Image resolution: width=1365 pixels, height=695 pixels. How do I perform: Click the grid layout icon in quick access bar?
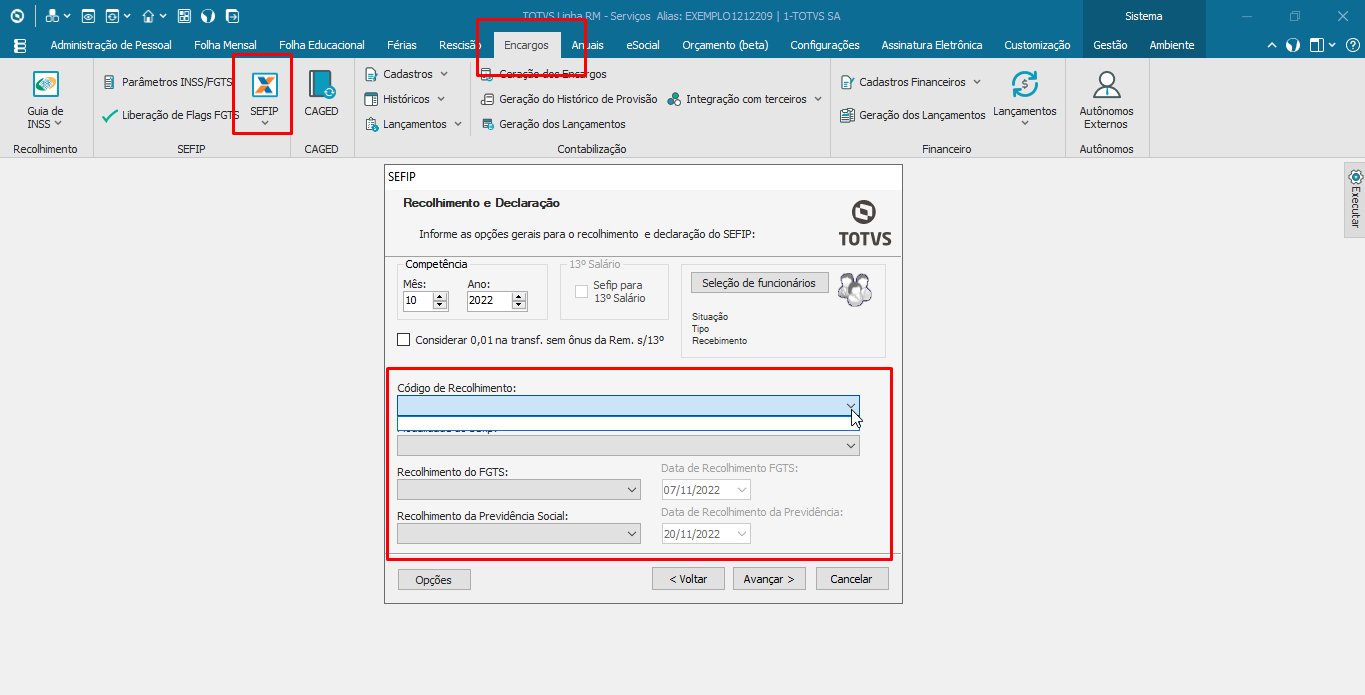184,16
